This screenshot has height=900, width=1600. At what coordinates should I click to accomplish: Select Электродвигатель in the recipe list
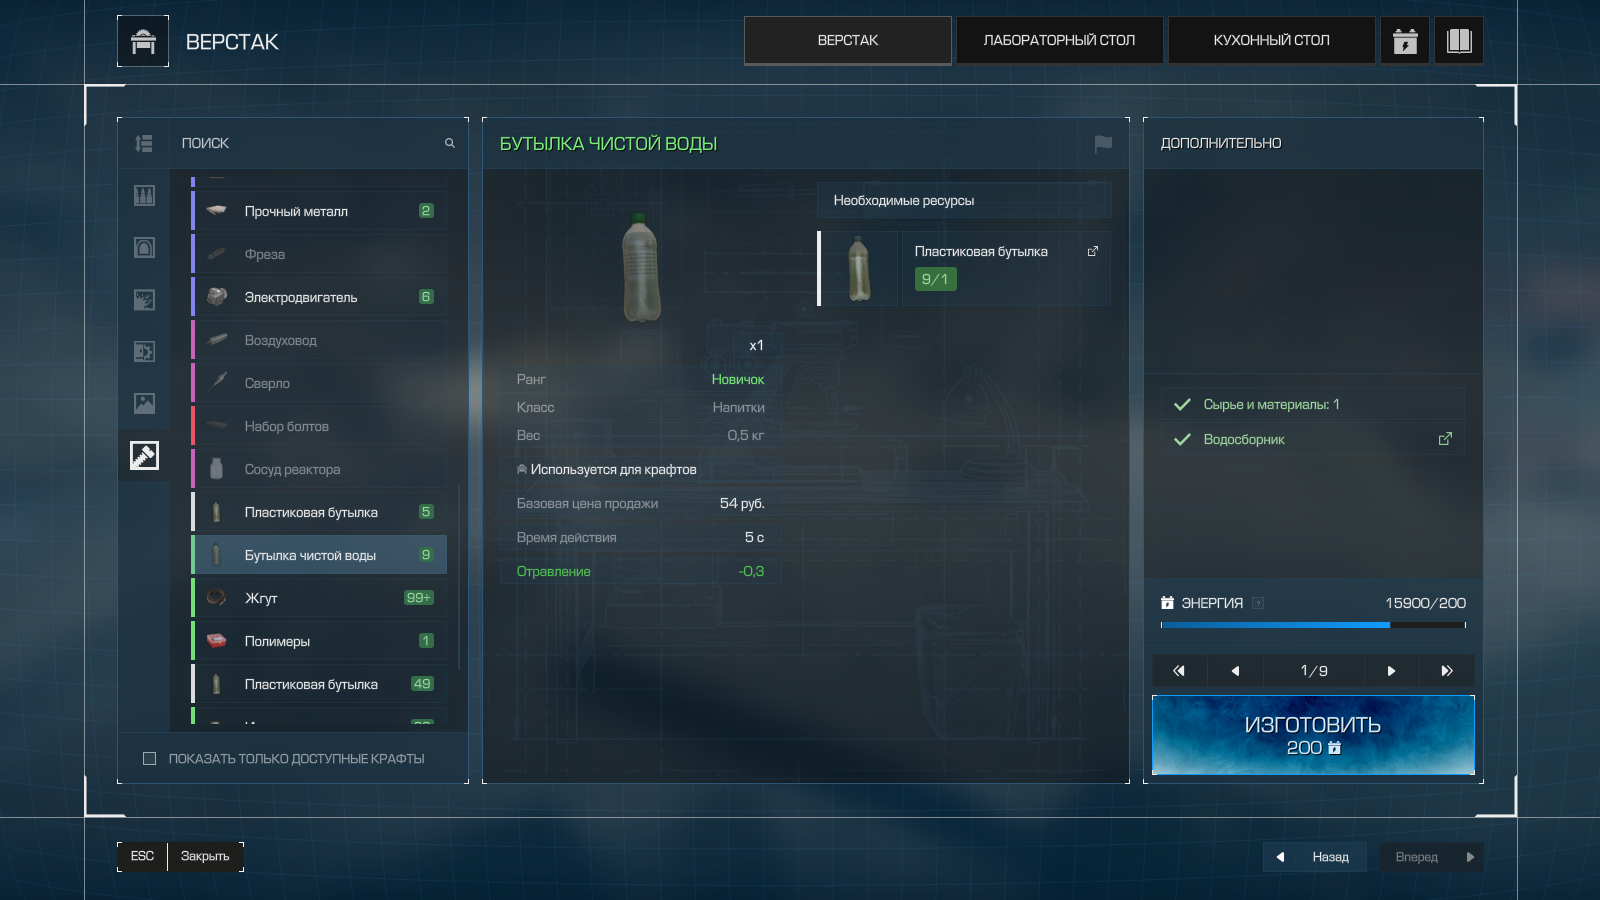320,297
